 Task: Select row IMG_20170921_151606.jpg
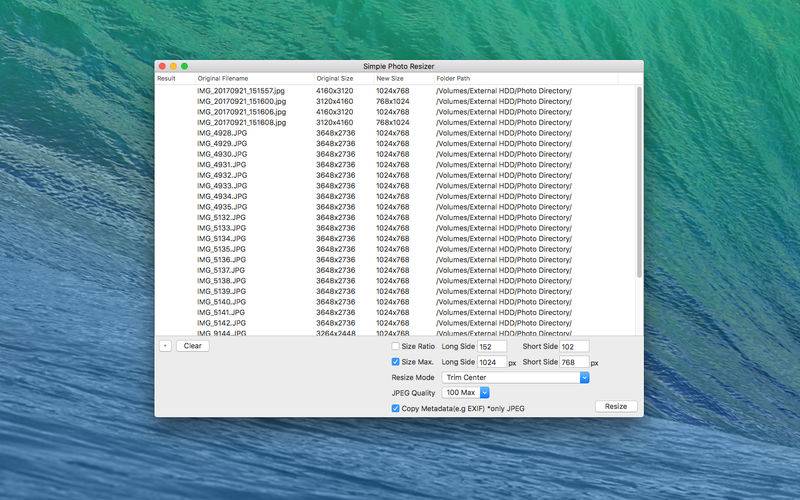click(x=395, y=112)
